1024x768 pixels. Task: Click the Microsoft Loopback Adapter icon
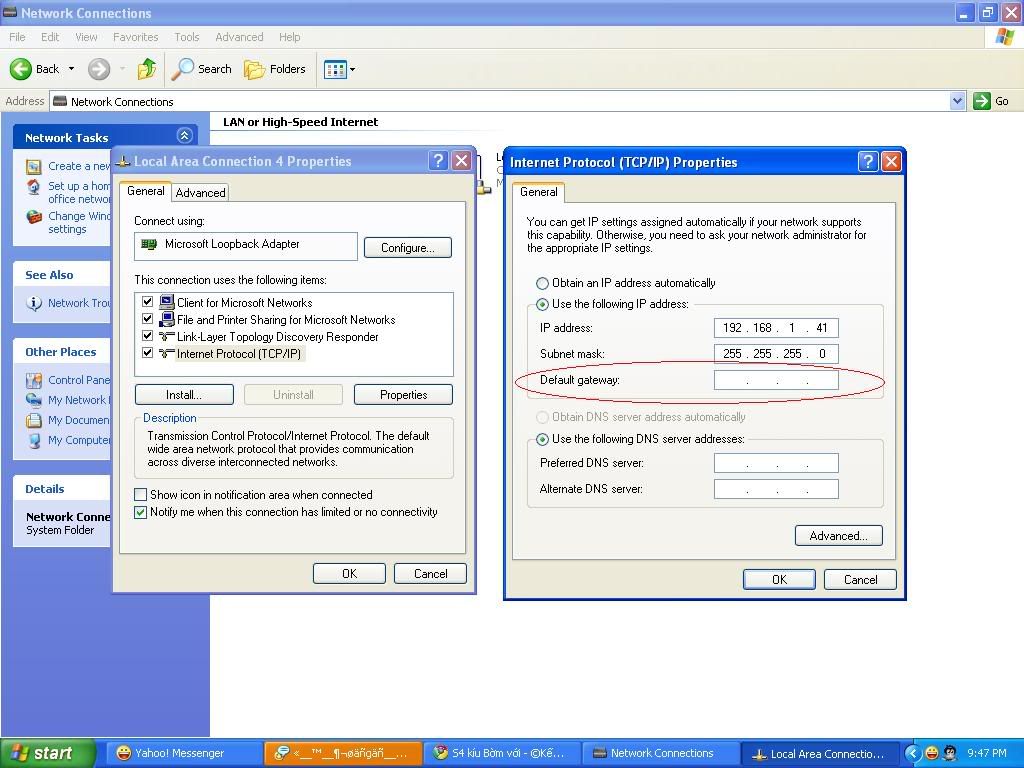tap(149, 244)
